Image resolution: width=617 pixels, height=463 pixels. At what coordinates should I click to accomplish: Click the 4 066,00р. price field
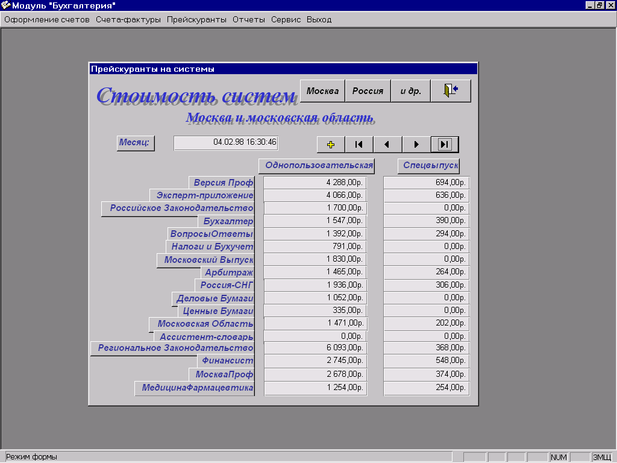tap(315, 196)
